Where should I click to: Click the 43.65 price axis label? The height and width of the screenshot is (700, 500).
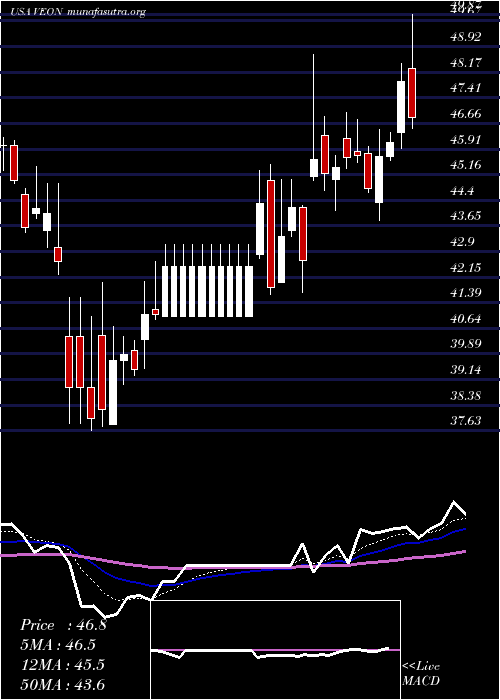[x=466, y=216]
